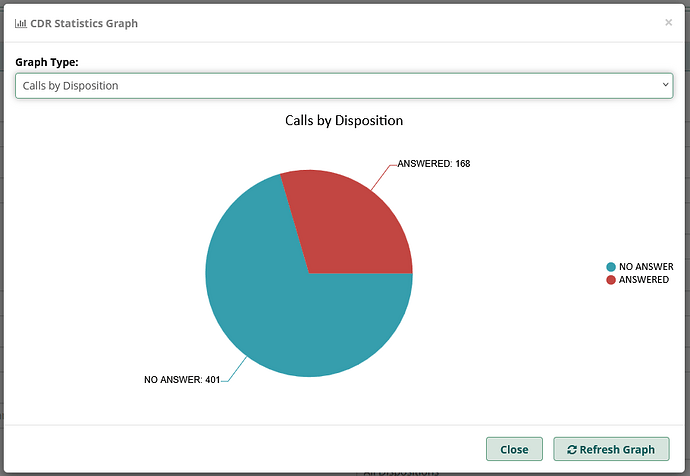Click the "NO ANSWER: 401" data label

click(x=181, y=380)
